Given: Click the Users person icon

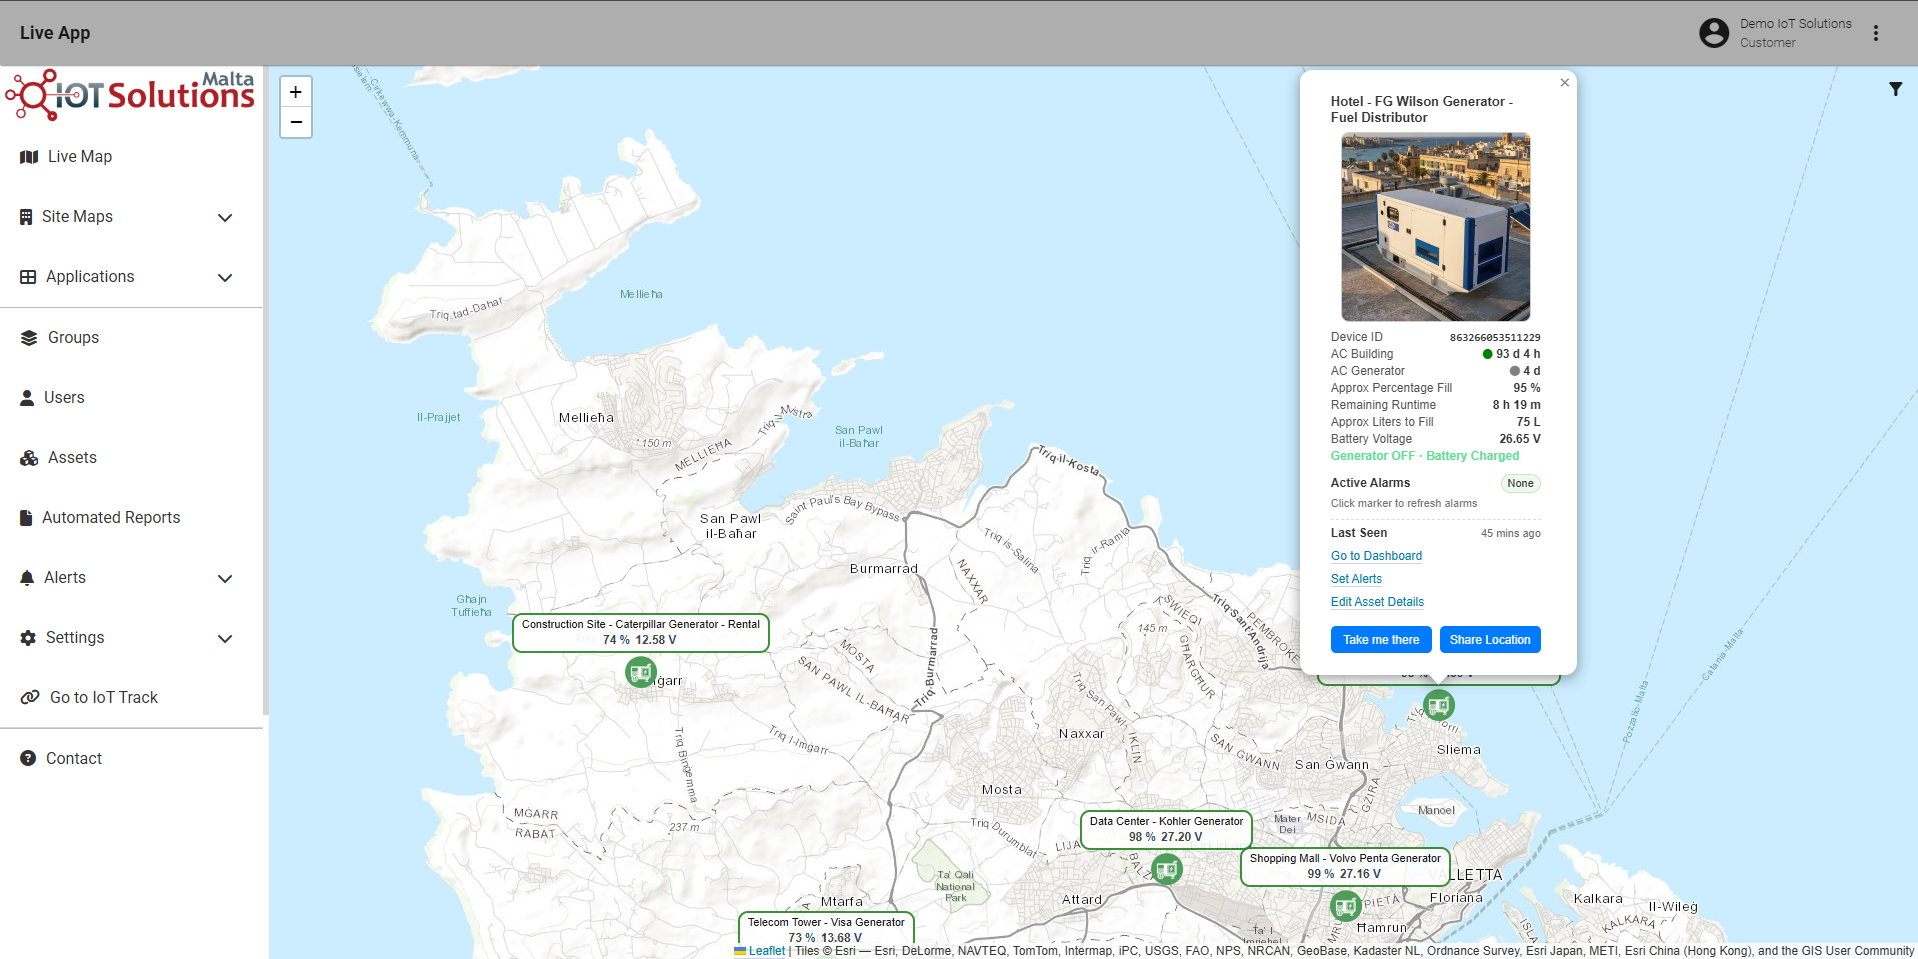Looking at the screenshot, I should point(27,398).
